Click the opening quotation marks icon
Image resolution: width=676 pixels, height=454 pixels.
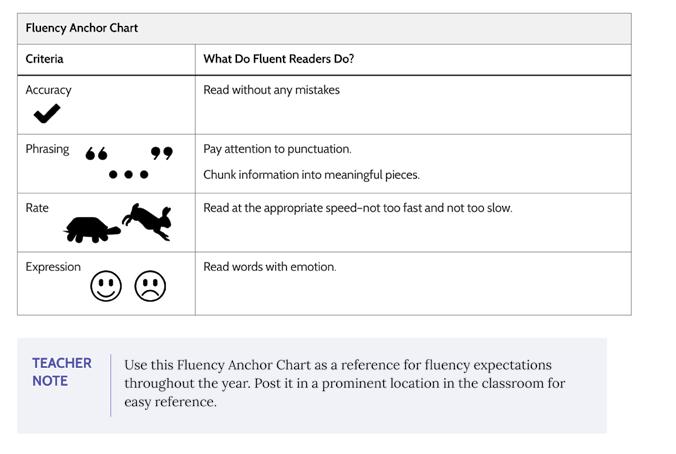[x=96, y=154]
